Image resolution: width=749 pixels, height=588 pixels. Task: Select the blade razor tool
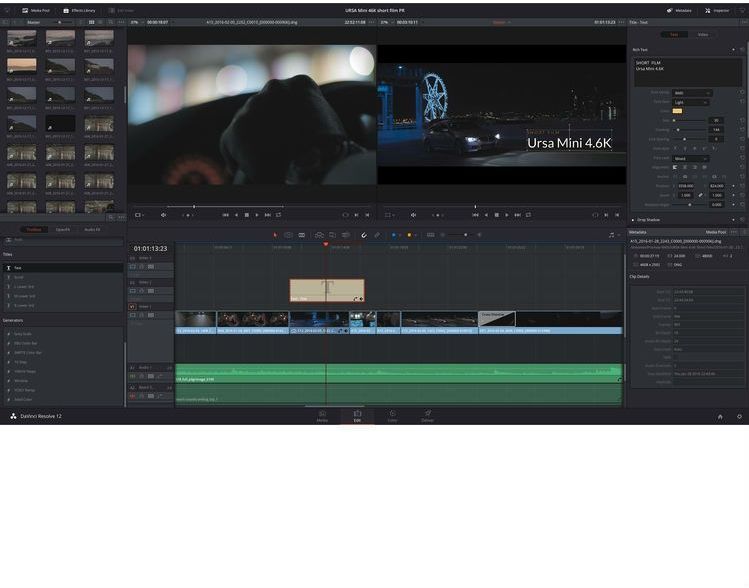(301, 235)
